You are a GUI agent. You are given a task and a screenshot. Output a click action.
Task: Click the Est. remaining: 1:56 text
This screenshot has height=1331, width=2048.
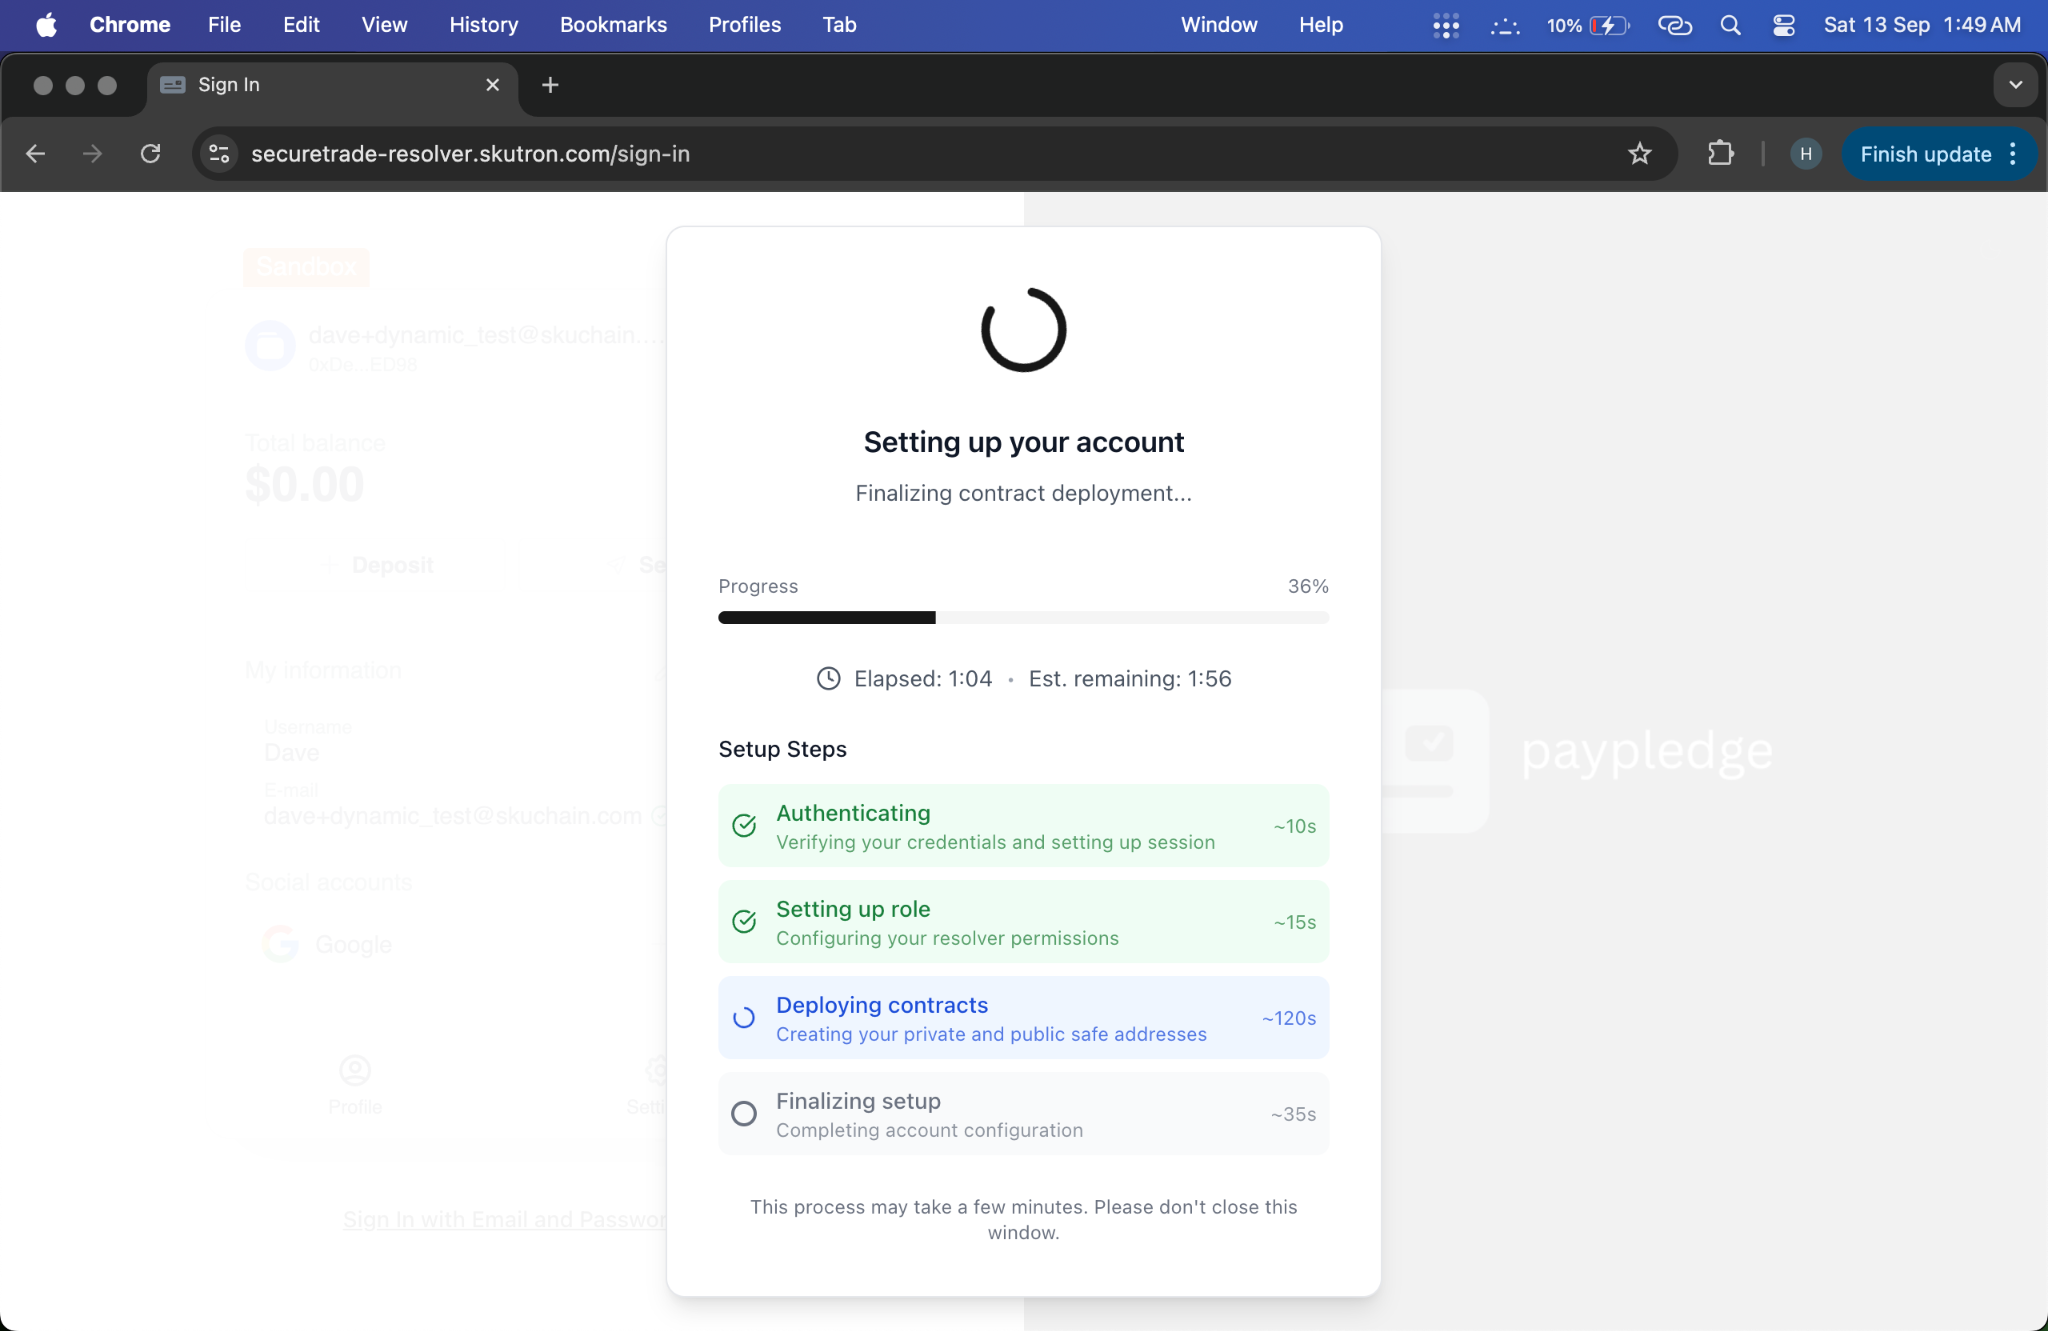point(1130,679)
